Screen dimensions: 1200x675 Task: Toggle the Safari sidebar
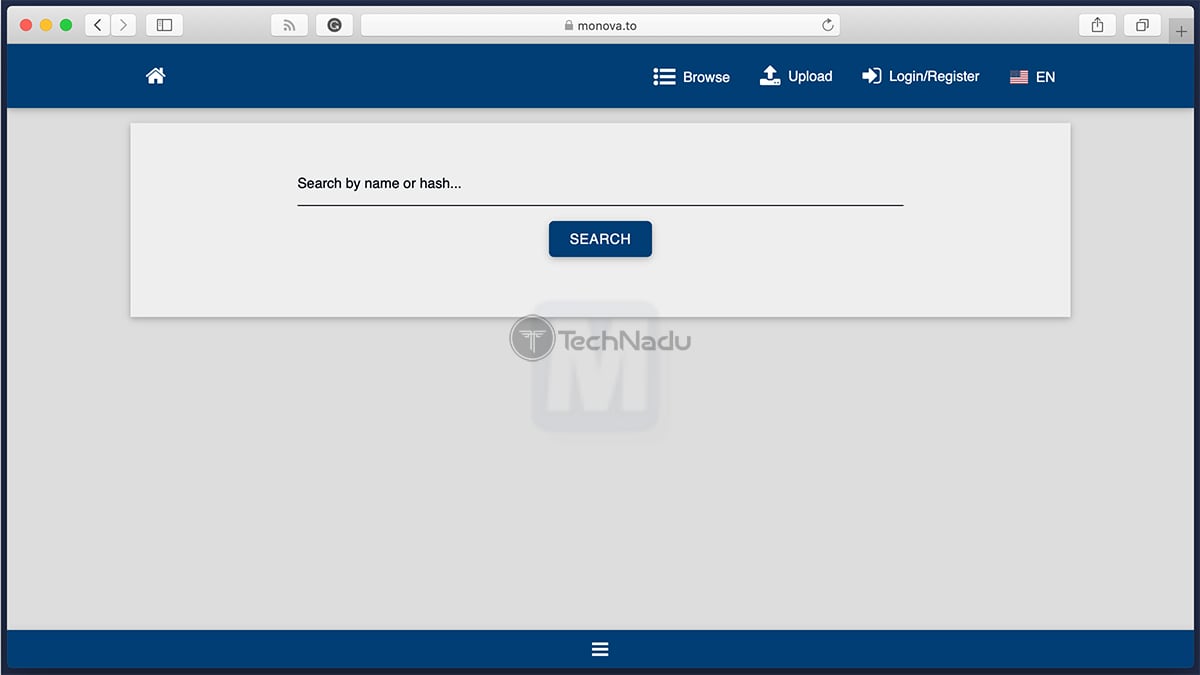point(165,25)
